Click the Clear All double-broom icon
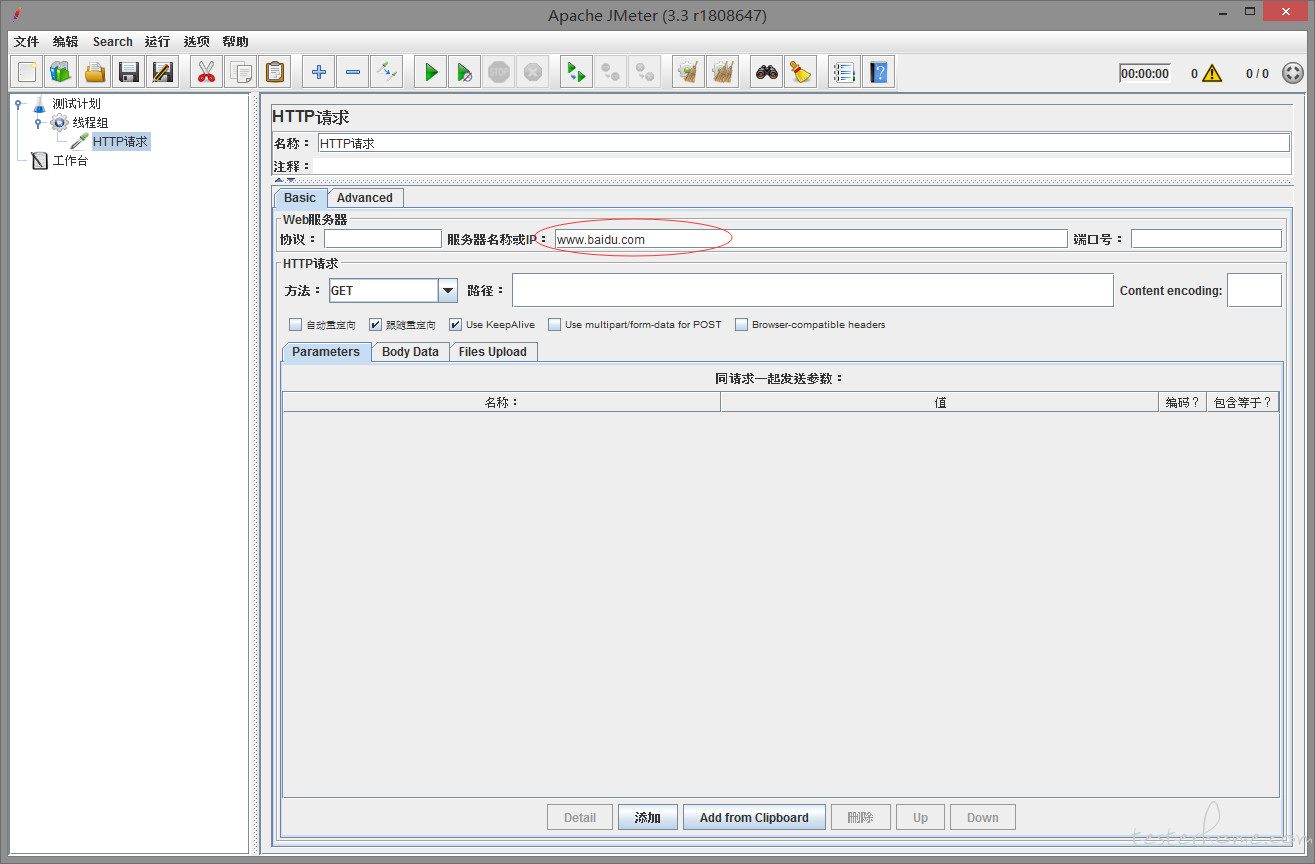 pos(722,72)
